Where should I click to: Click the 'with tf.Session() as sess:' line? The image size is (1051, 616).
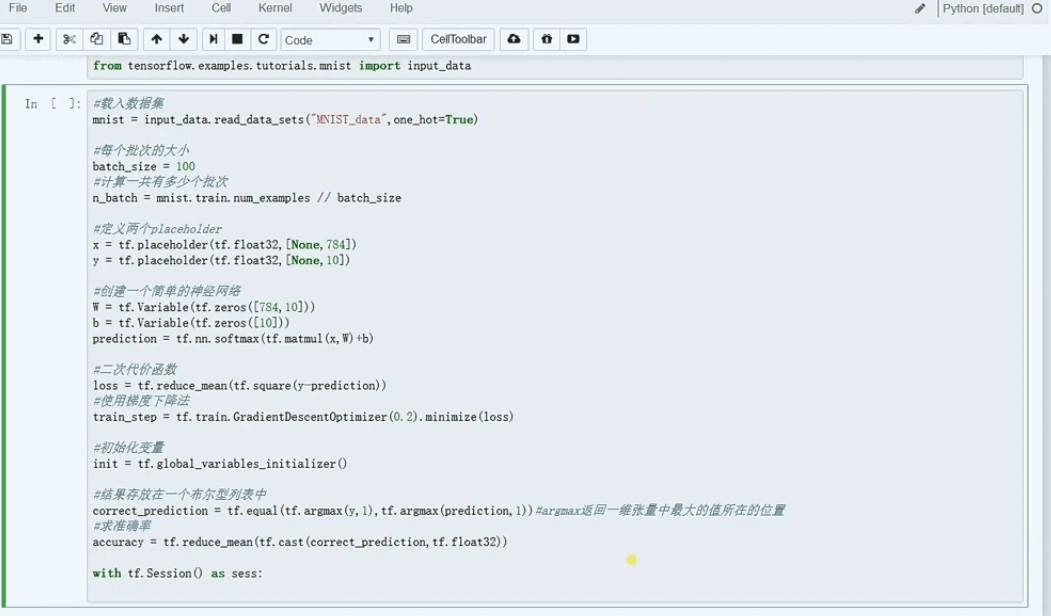pos(178,573)
